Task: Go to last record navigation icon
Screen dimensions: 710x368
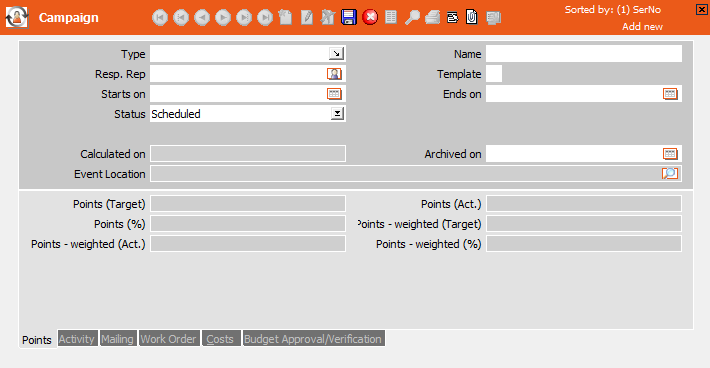Action: point(265,18)
